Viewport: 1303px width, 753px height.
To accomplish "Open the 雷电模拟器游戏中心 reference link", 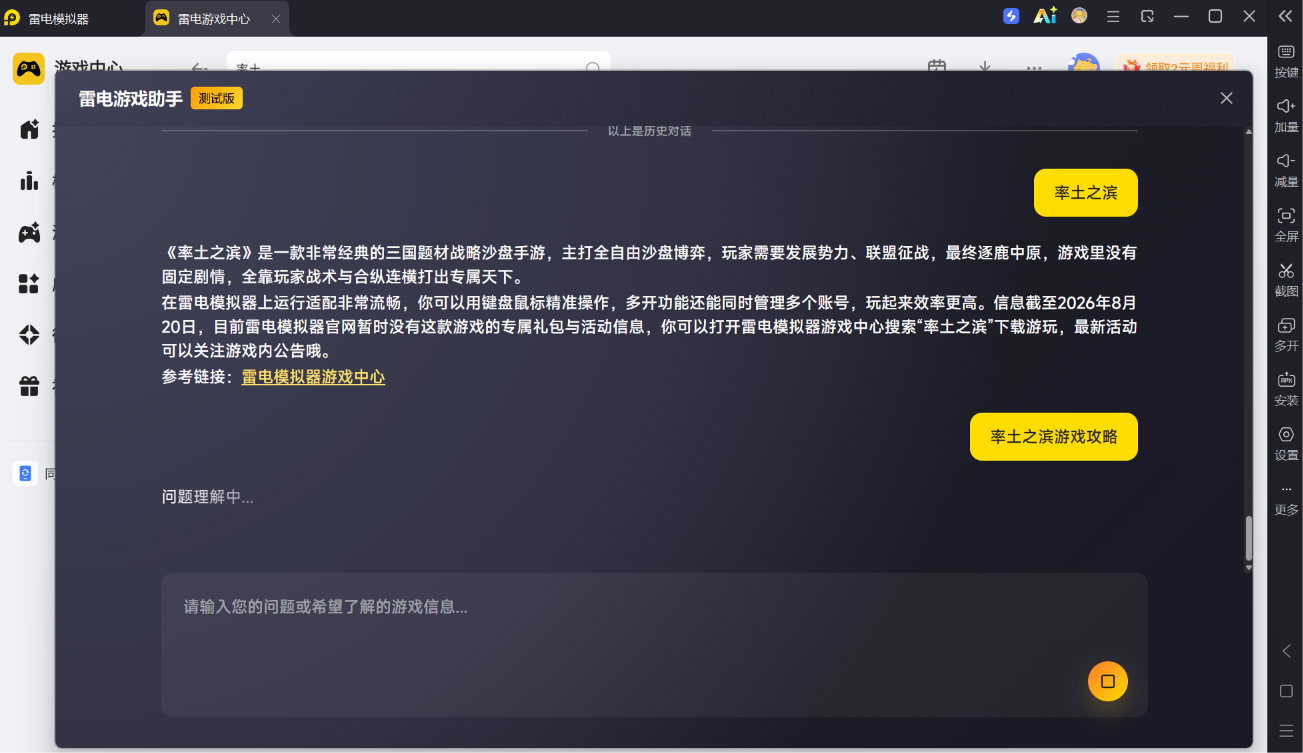I will click(313, 377).
